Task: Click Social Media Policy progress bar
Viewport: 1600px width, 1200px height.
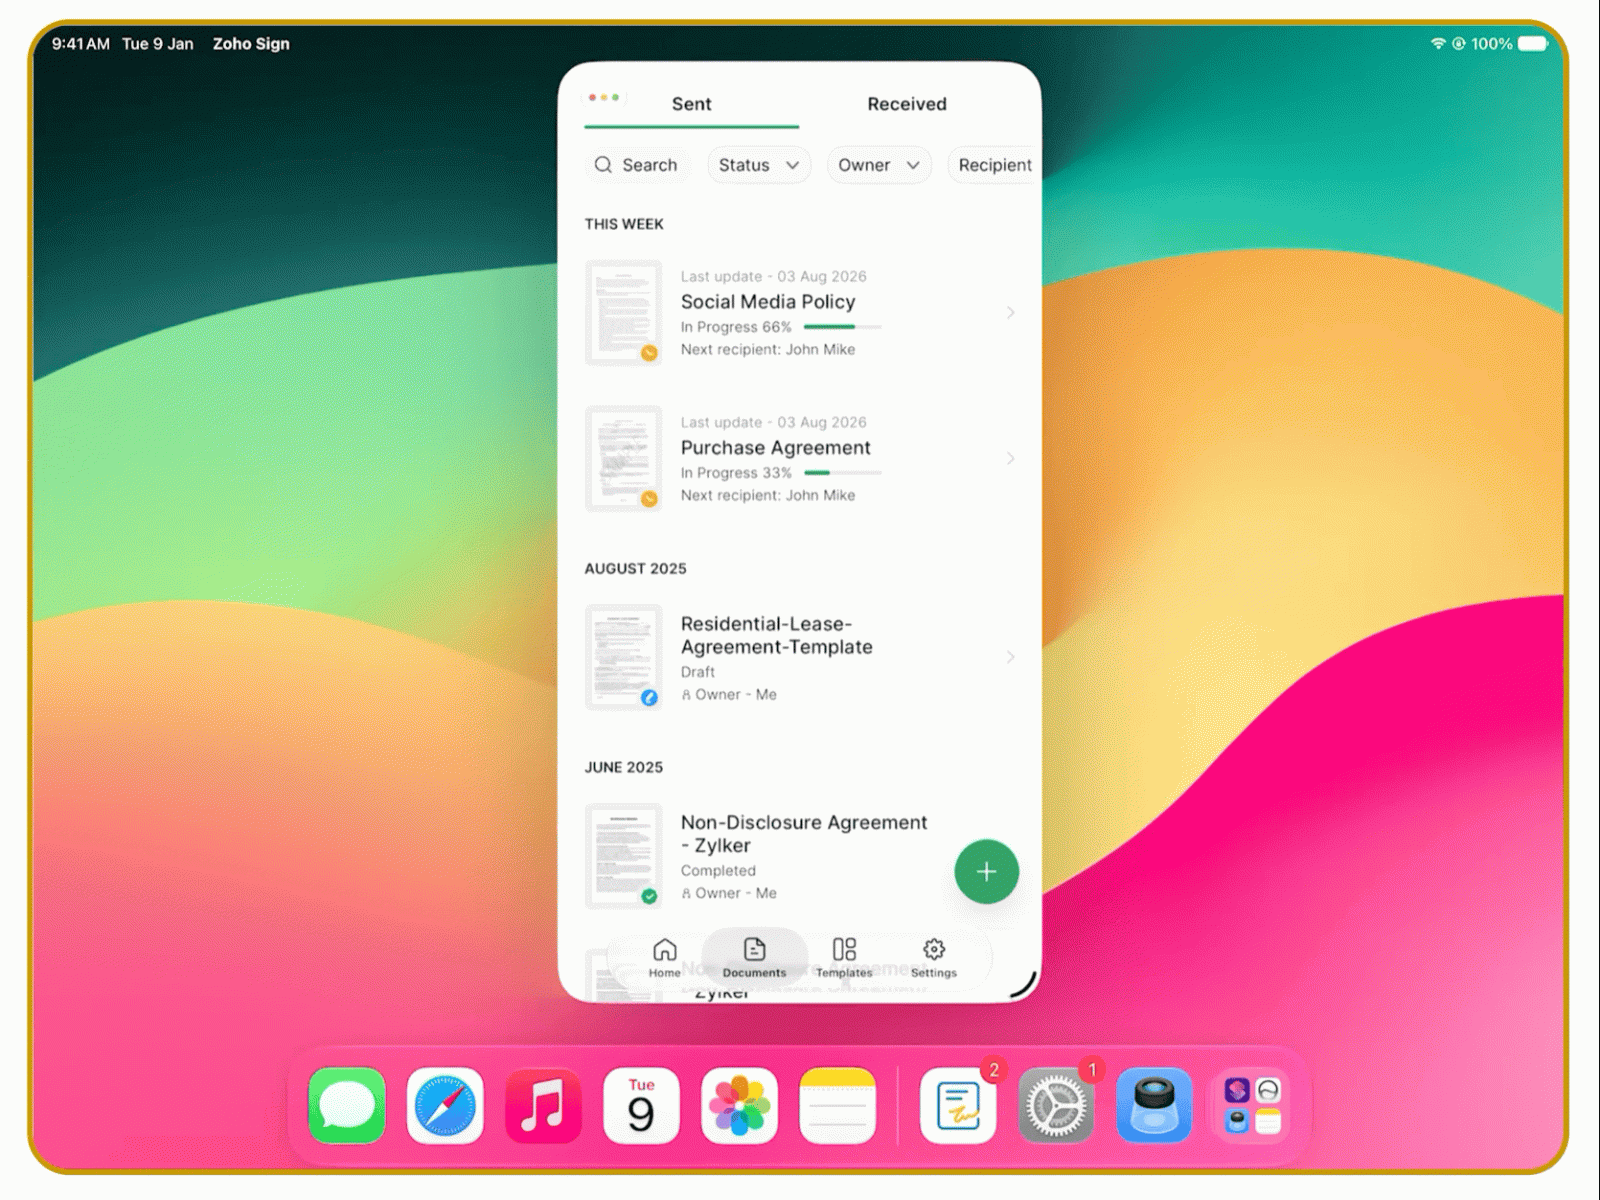Action: tap(842, 327)
